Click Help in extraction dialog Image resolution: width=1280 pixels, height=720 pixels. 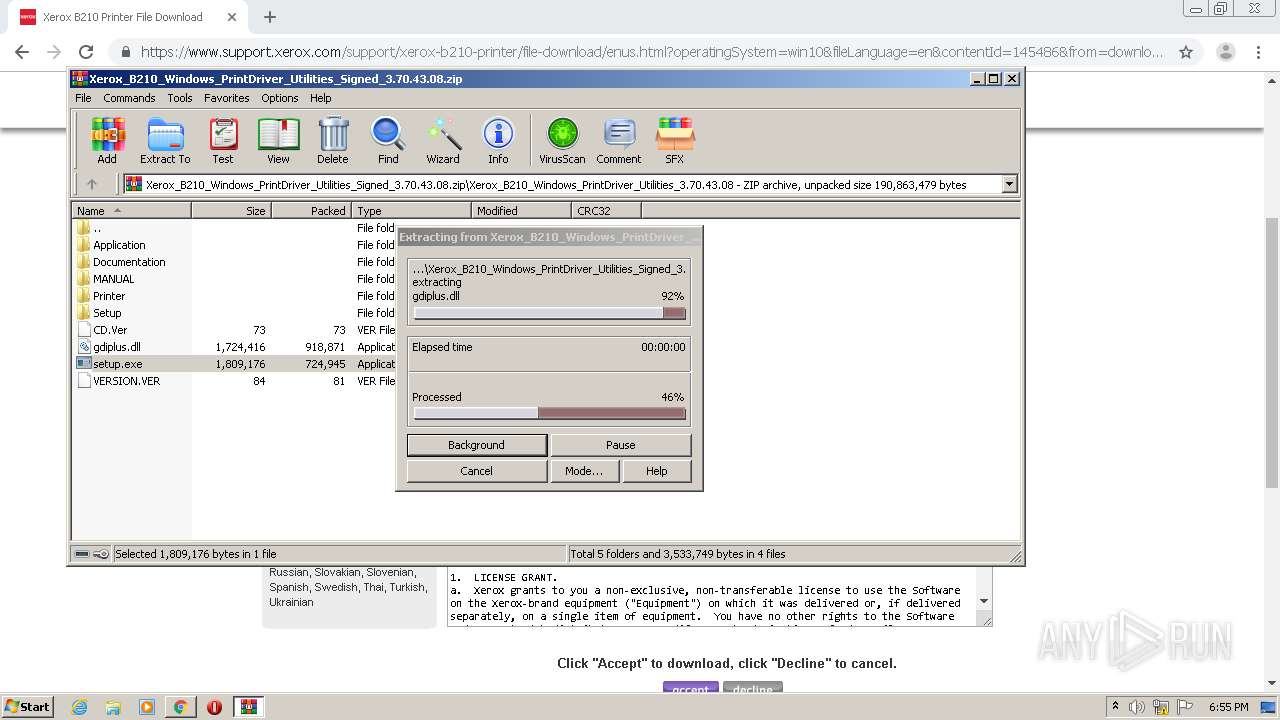(x=657, y=471)
